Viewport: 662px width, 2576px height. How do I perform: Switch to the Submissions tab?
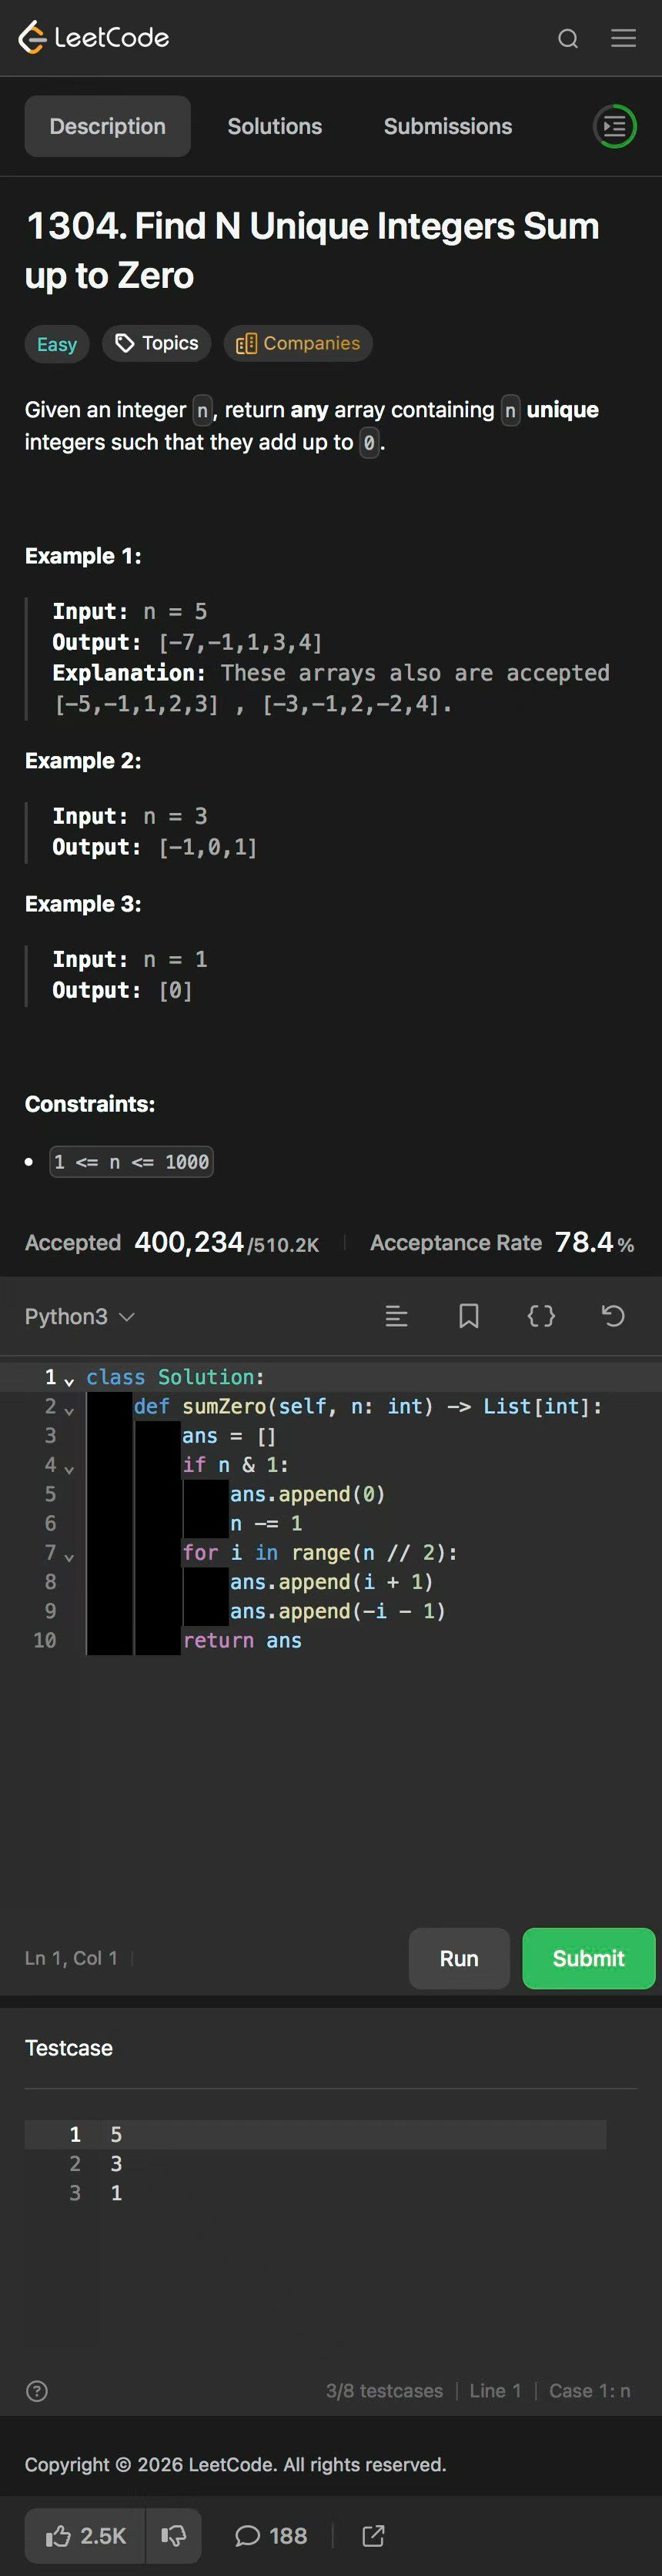click(447, 126)
